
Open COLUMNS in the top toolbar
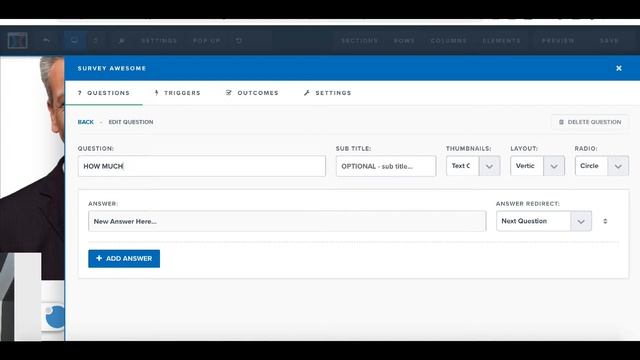[449, 40]
